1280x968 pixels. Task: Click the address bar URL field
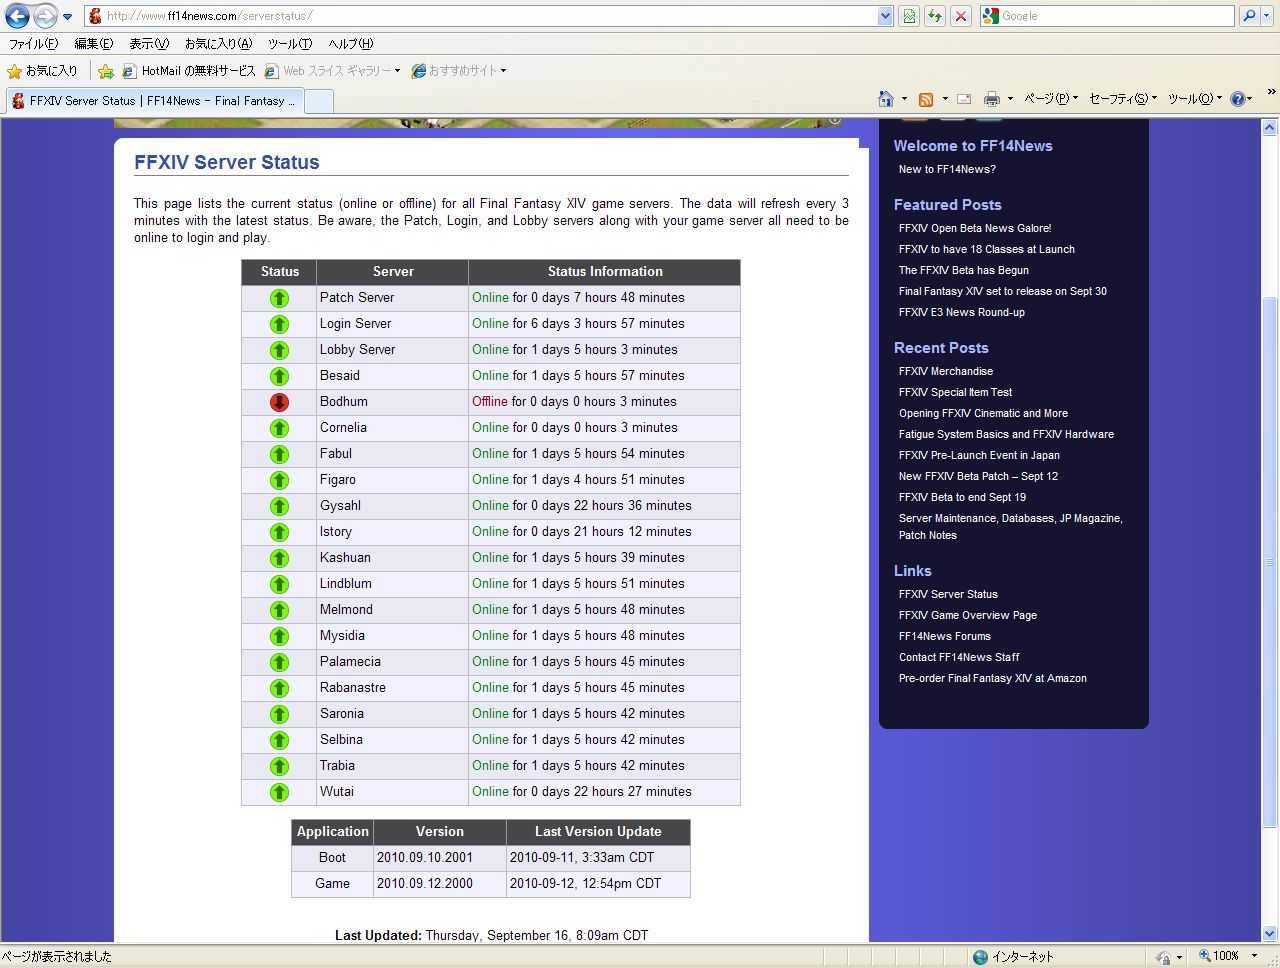480,16
